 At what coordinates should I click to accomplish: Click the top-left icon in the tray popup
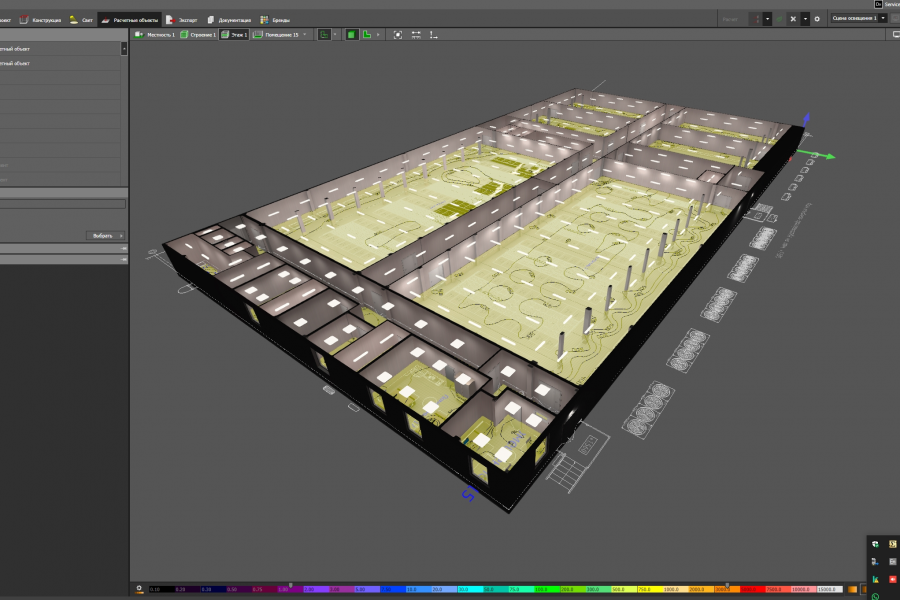point(875,544)
